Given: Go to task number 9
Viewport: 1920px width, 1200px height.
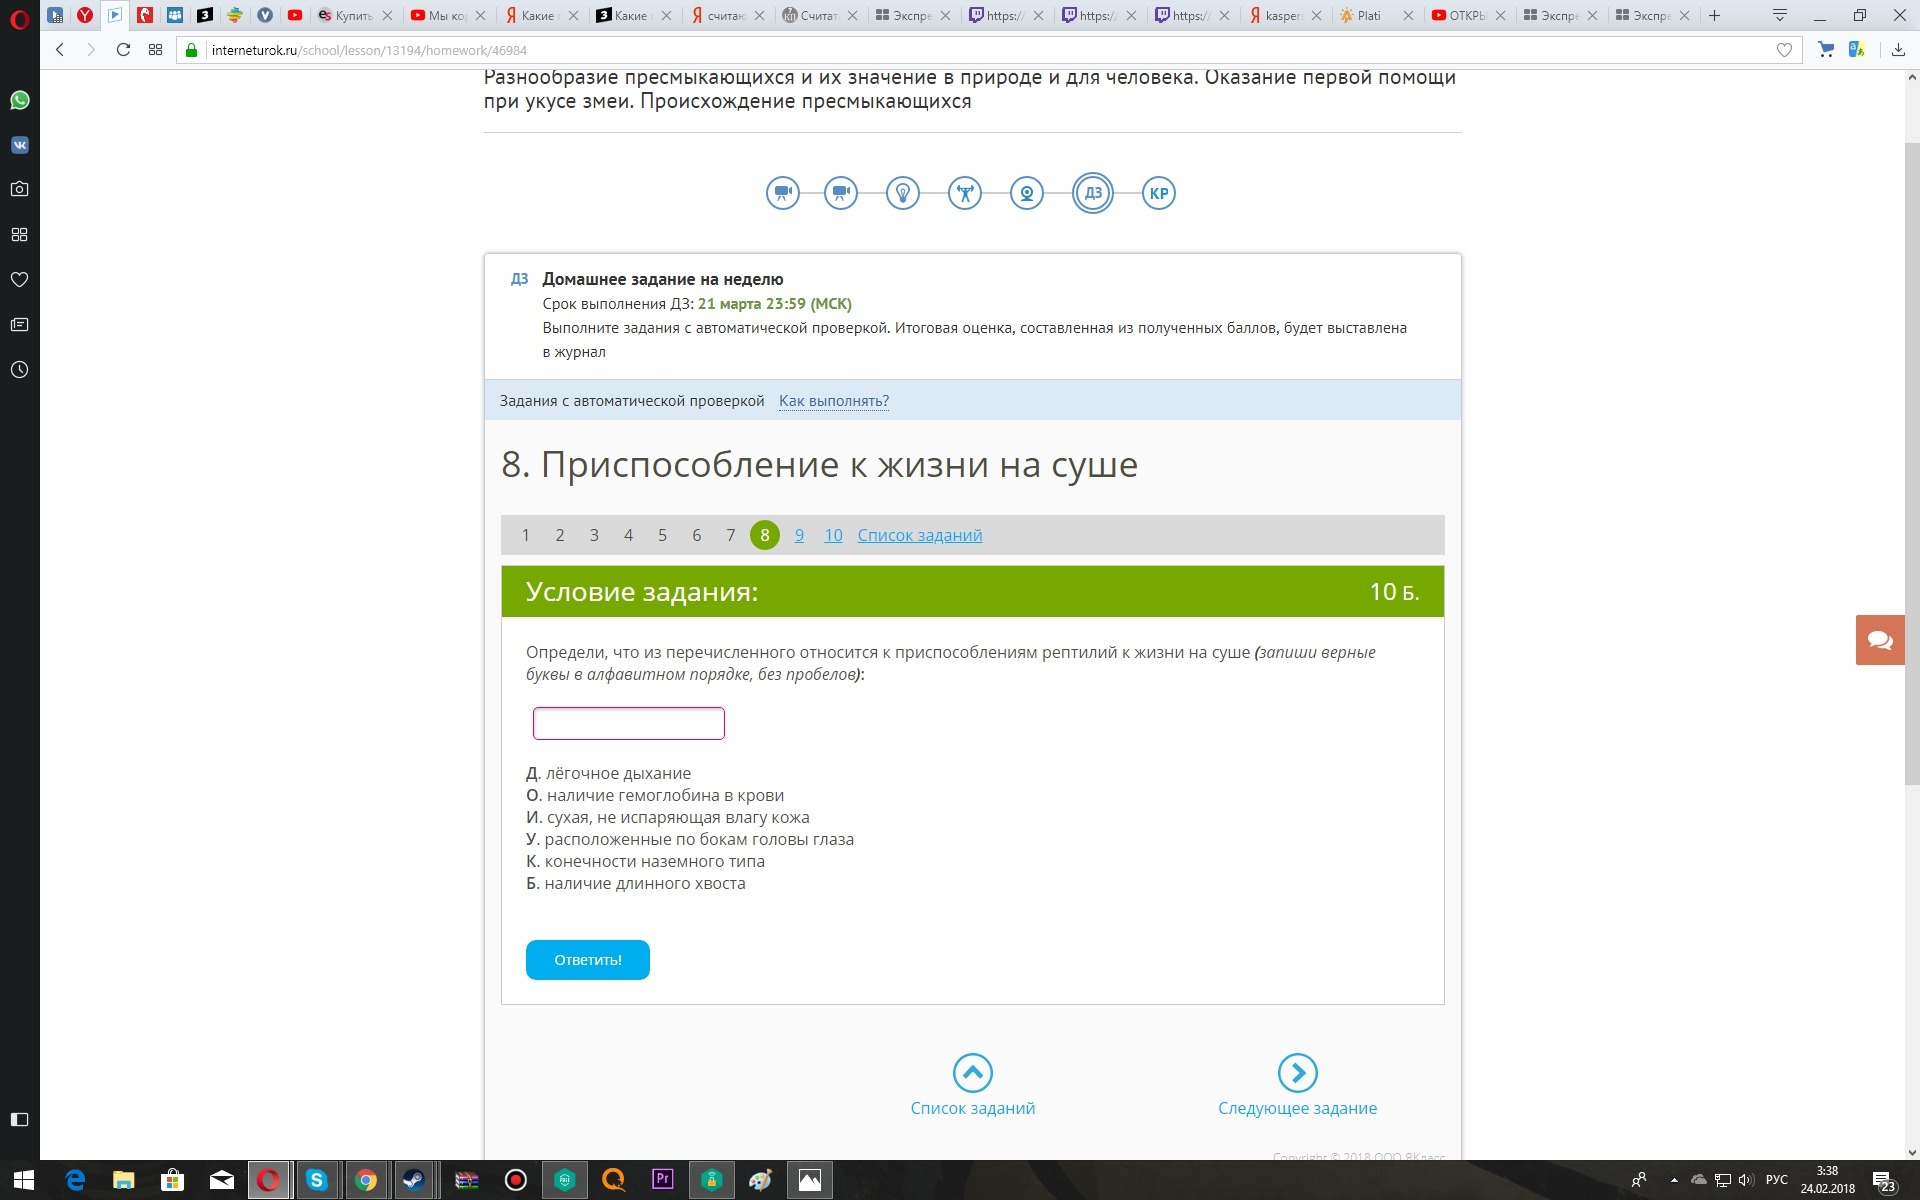Looking at the screenshot, I should coord(799,535).
